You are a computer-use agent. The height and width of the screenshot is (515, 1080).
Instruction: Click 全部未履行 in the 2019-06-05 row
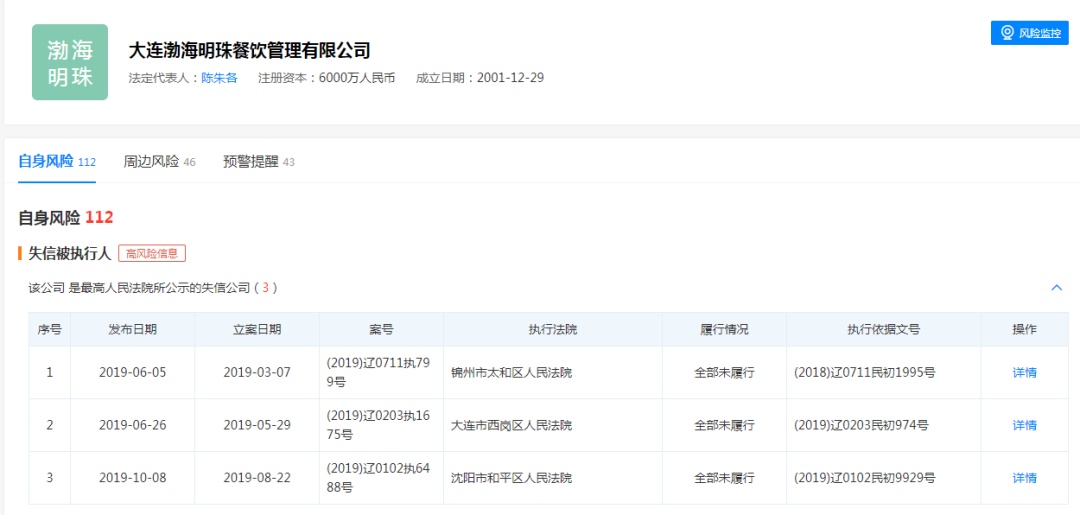coord(724,373)
